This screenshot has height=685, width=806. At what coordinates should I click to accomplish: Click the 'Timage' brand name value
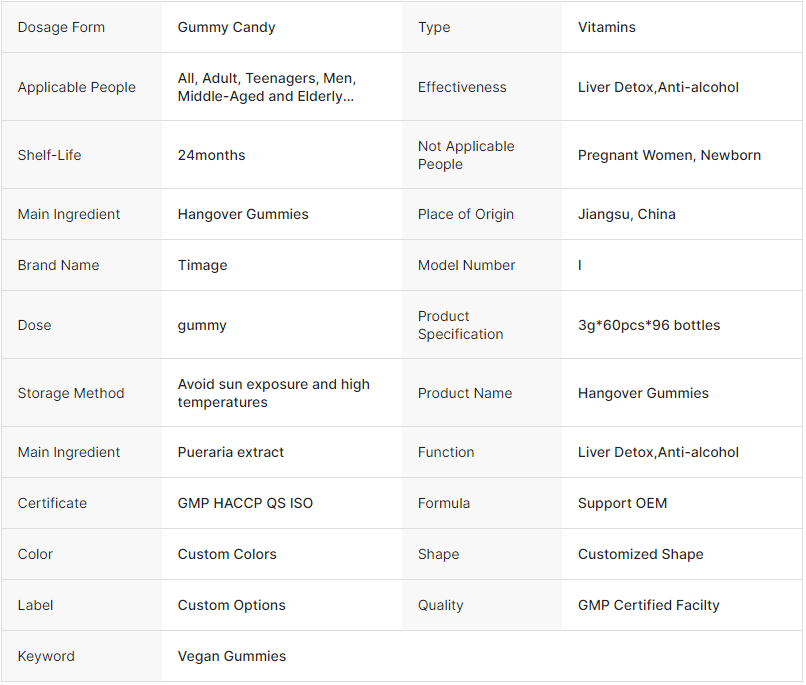pos(202,265)
